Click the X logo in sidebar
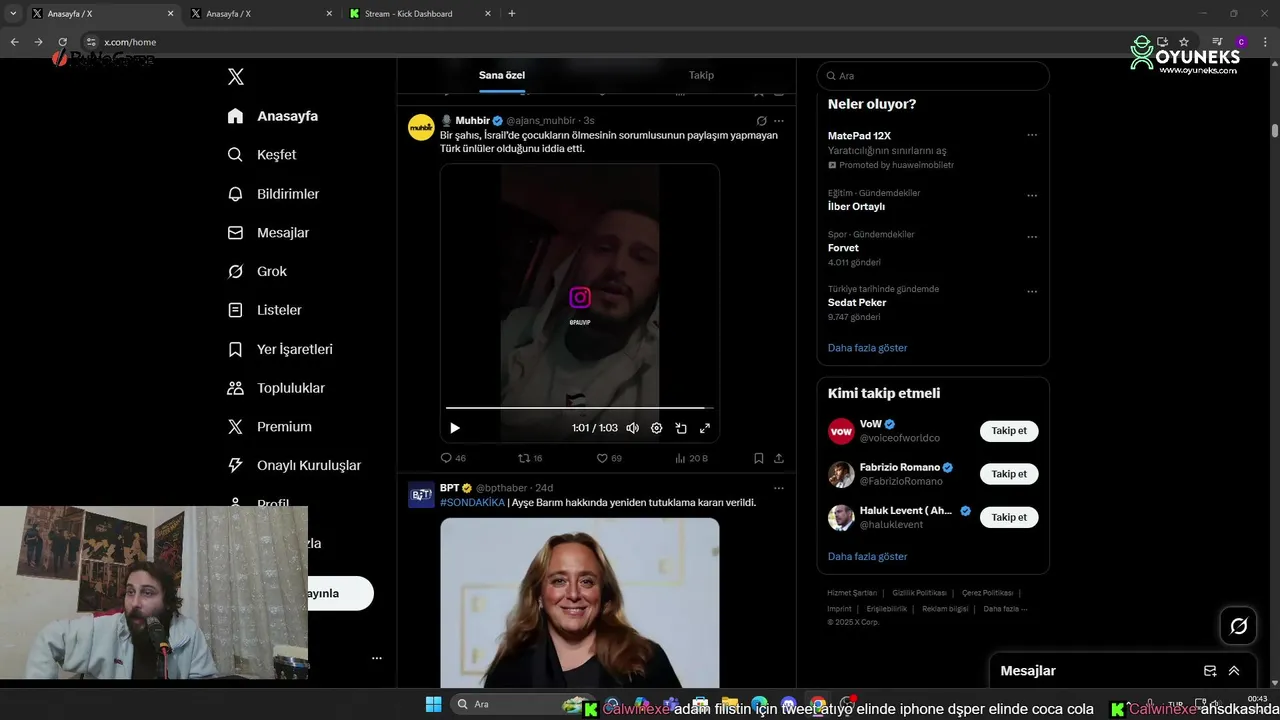This screenshot has width=1280, height=720. coord(236,77)
